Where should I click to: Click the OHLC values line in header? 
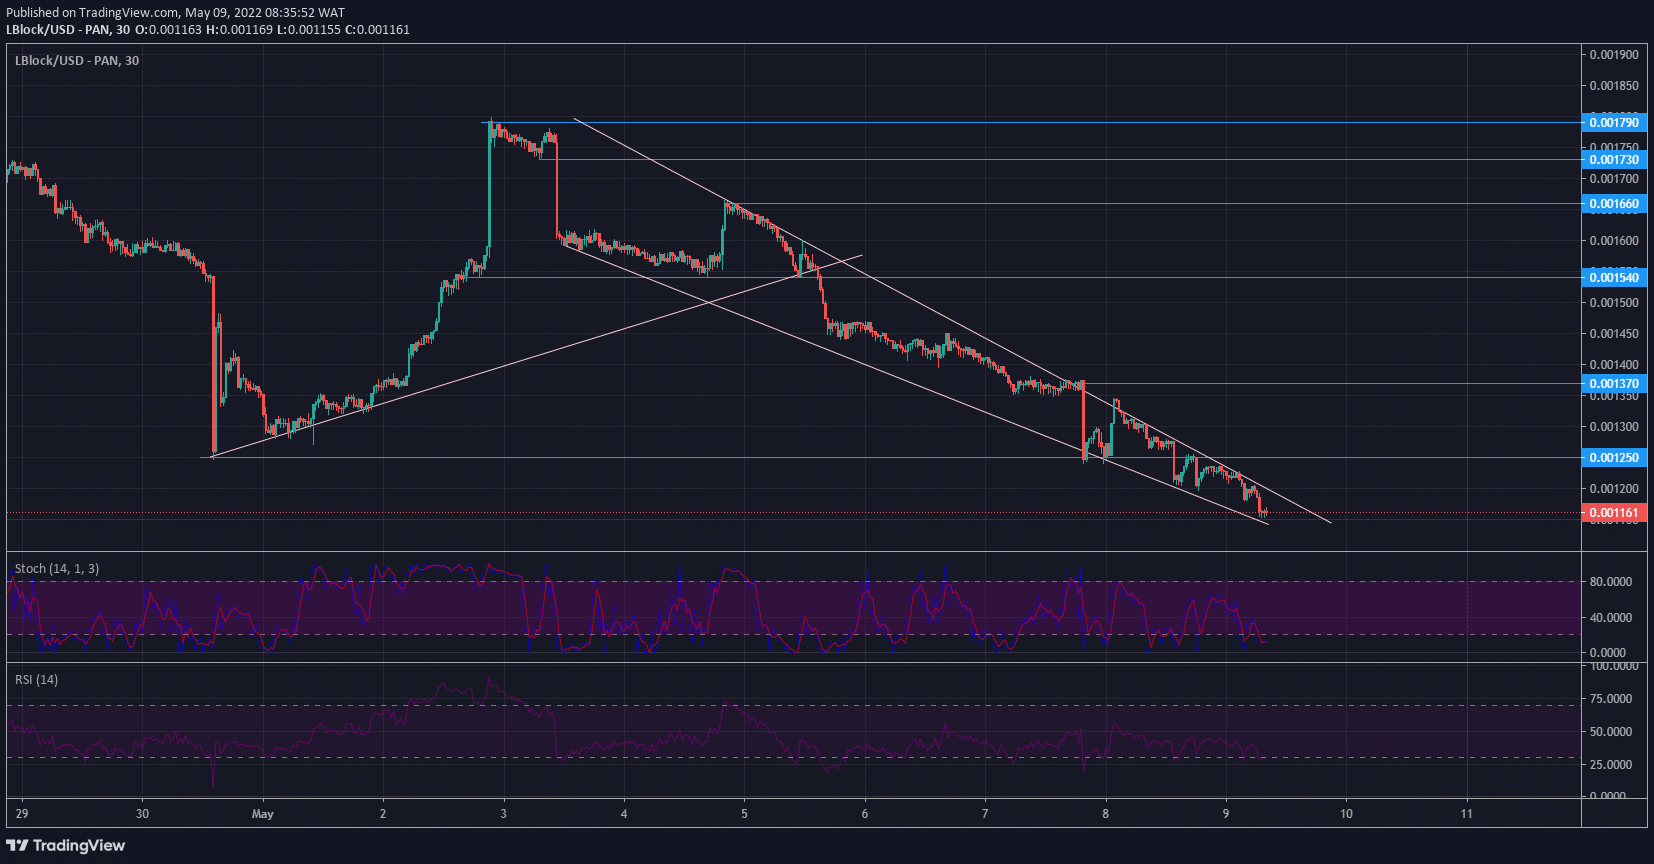pos(272,30)
